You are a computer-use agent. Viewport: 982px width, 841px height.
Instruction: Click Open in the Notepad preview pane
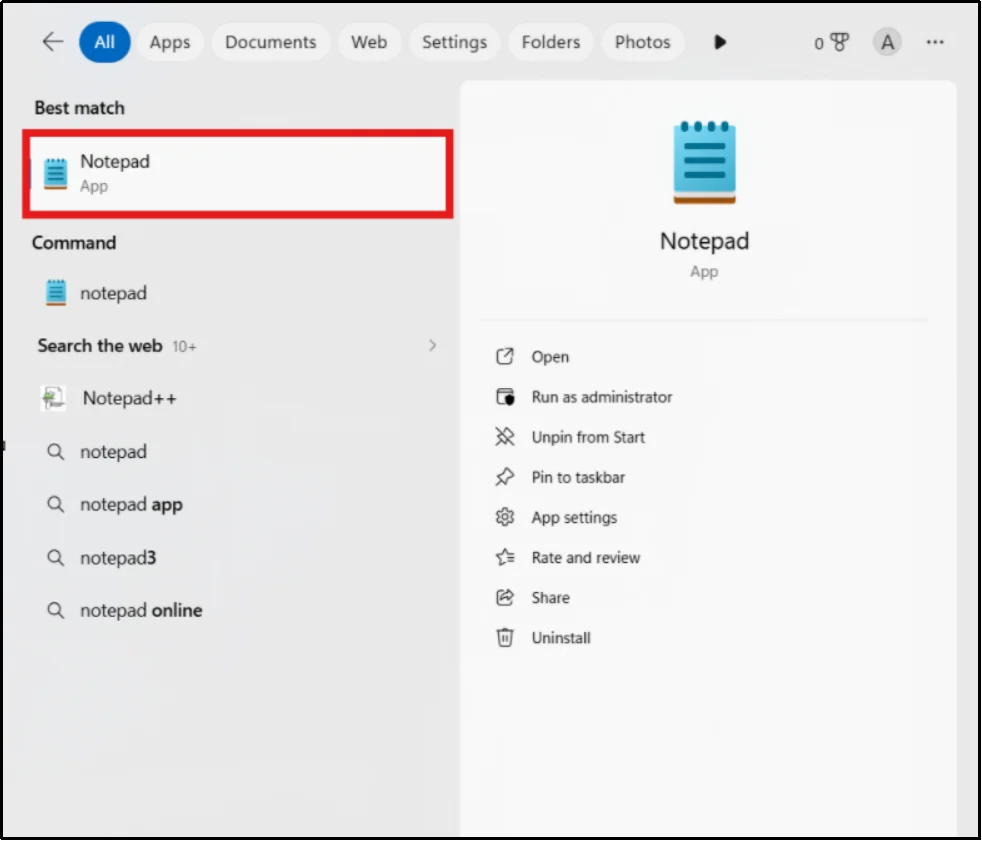click(550, 357)
